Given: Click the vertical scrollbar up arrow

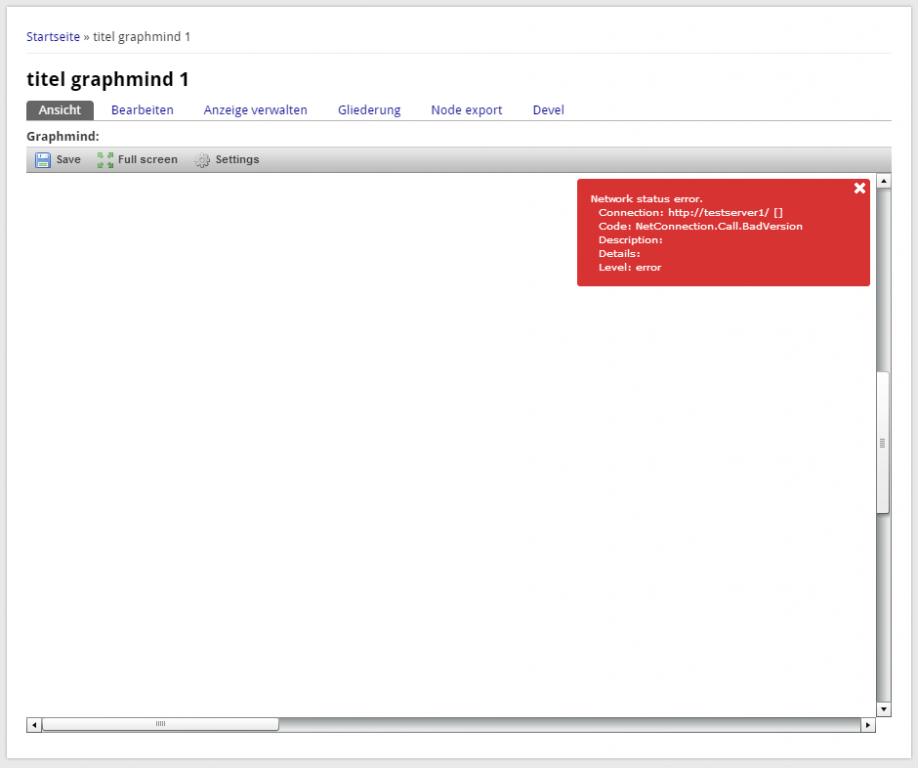Looking at the screenshot, I should [883, 182].
